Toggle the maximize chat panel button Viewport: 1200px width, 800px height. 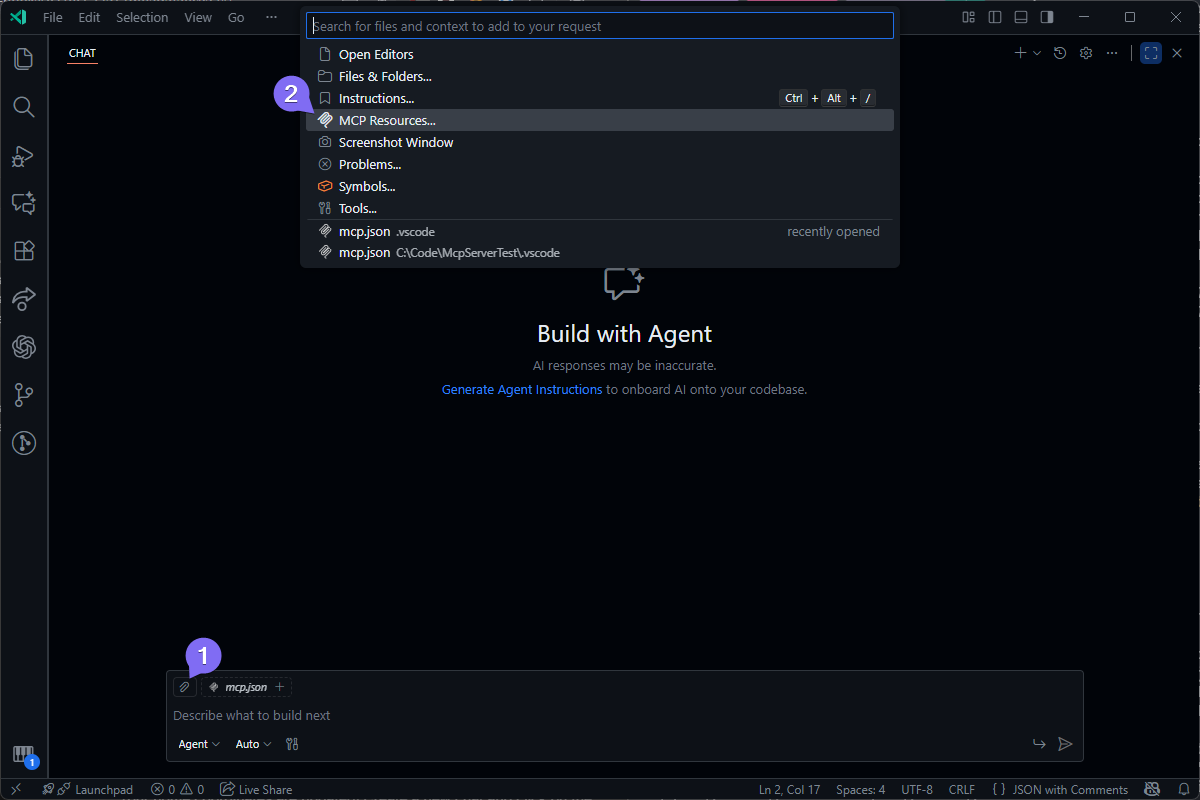coord(1151,52)
